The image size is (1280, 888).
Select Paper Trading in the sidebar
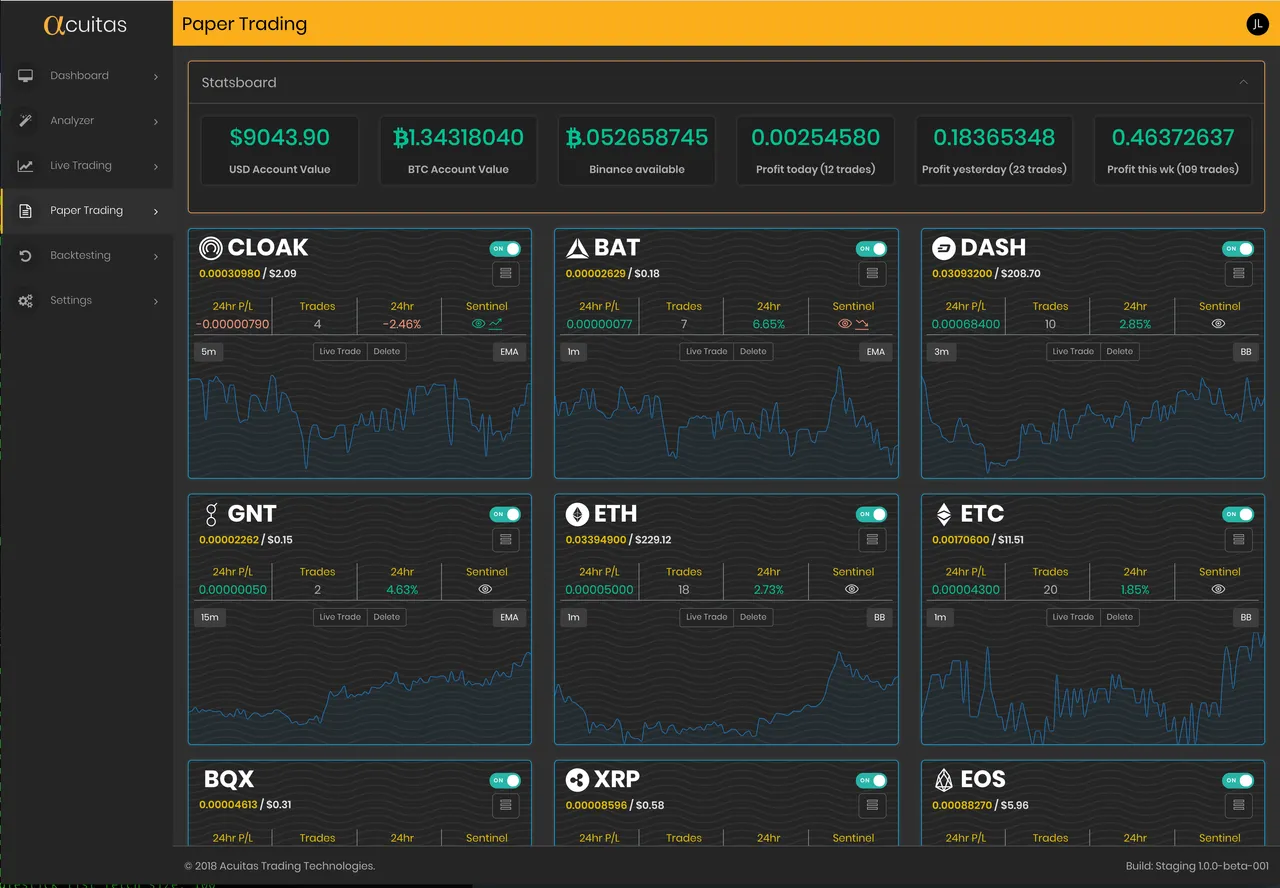click(x=86, y=211)
